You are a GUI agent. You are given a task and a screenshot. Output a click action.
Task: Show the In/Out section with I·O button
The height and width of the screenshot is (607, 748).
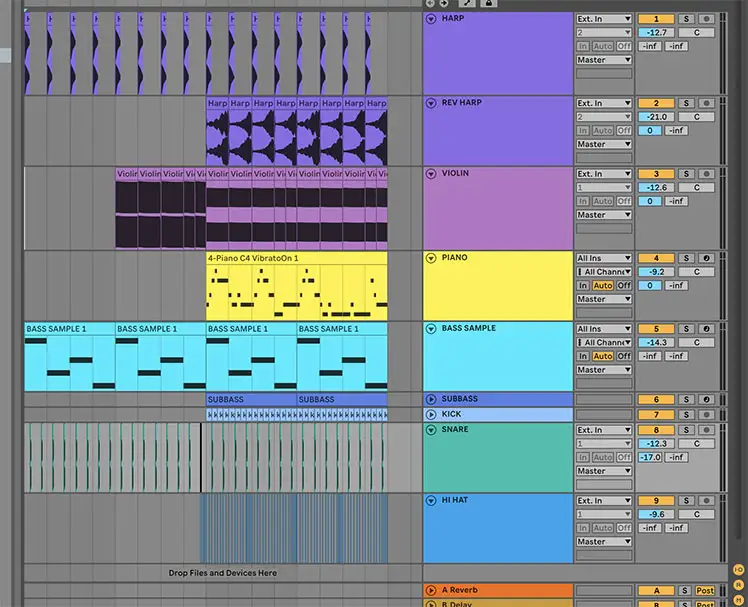point(739,569)
